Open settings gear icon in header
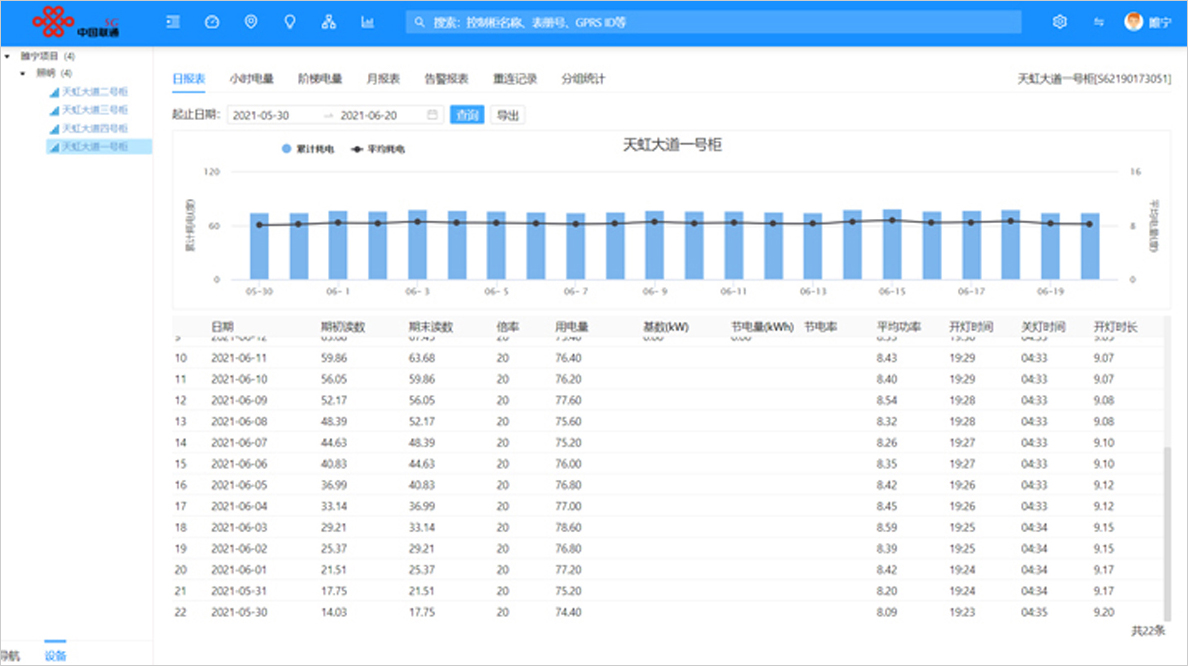 1060,22
